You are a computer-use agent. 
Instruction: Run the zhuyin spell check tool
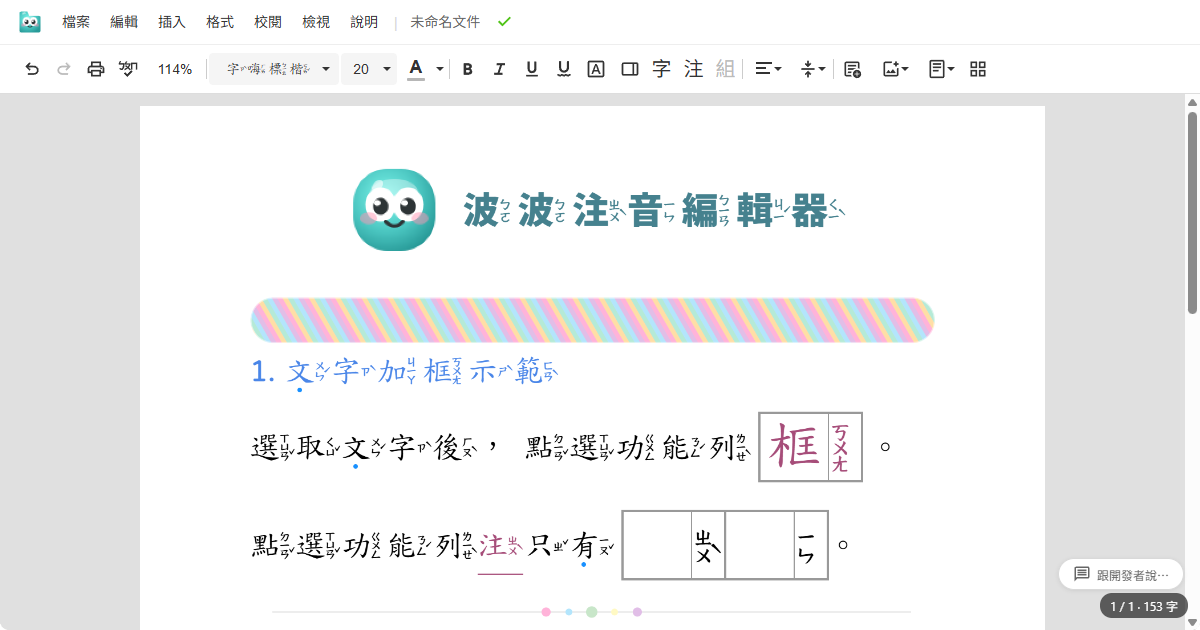127,69
